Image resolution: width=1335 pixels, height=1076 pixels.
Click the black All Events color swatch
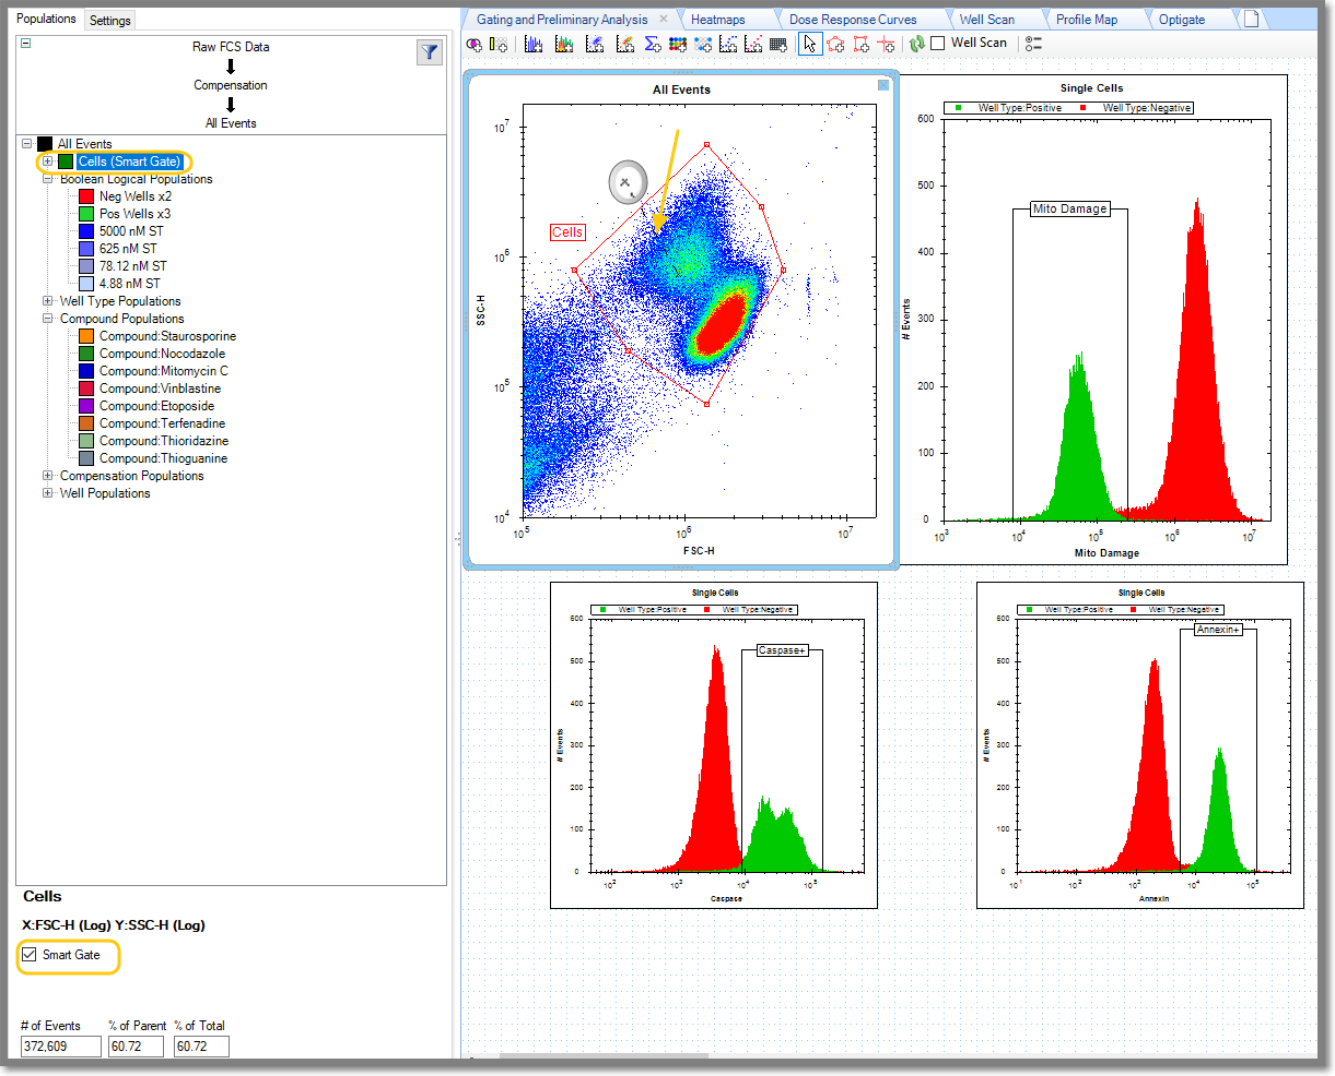(44, 144)
